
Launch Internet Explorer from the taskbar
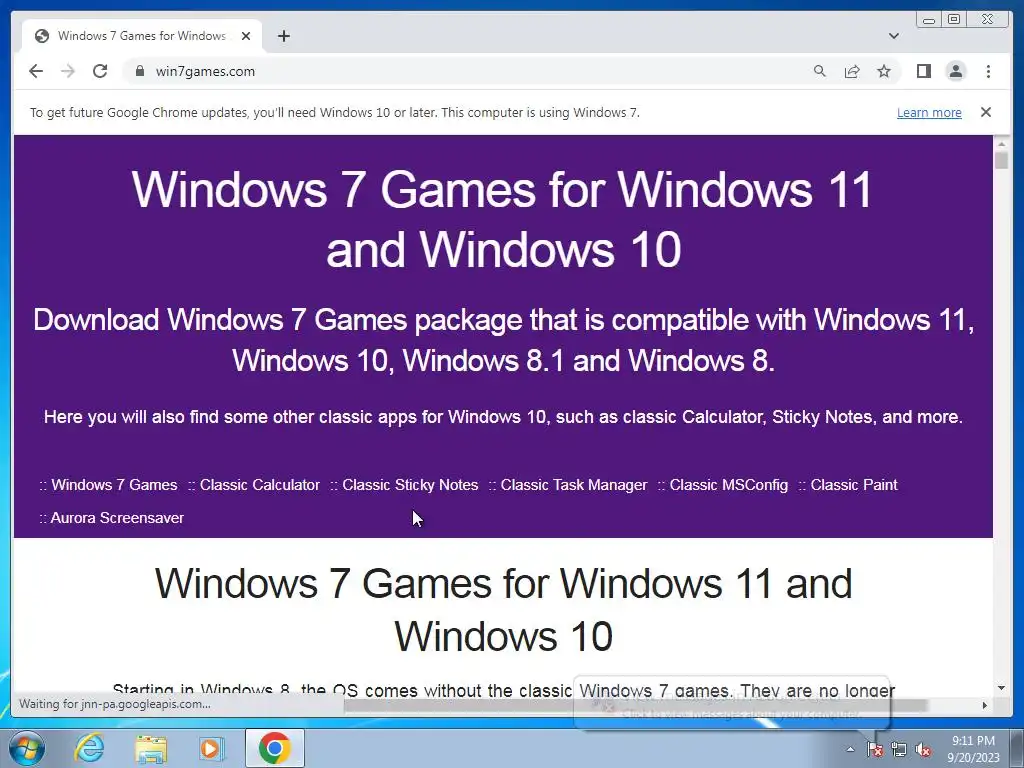point(89,748)
